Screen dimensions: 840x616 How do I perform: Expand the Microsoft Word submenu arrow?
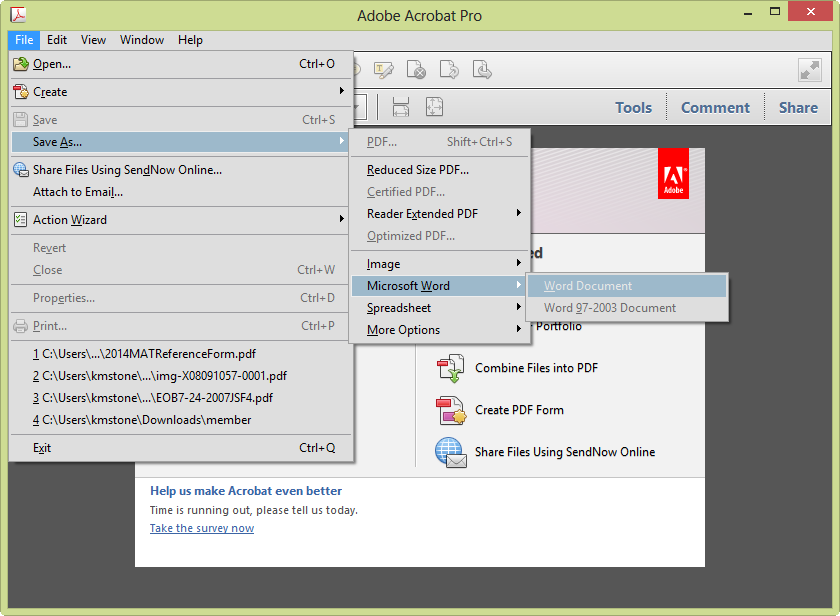tap(519, 284)
